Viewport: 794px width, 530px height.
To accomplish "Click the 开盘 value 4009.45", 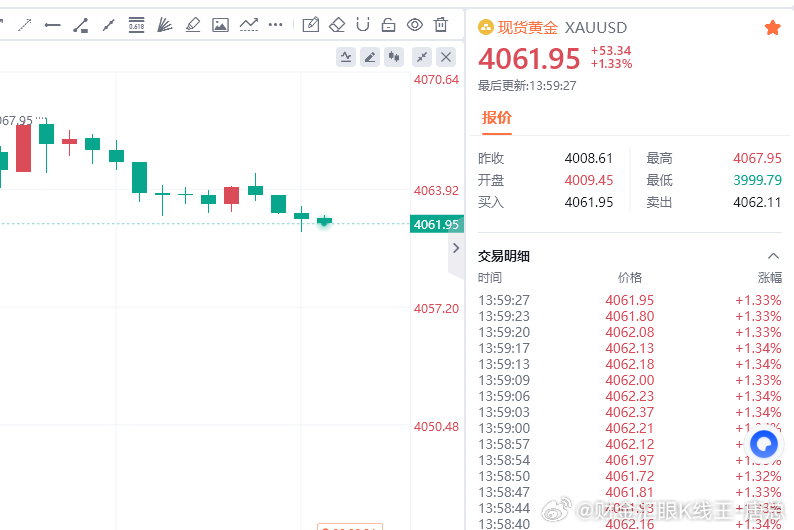I will [588, 180].
